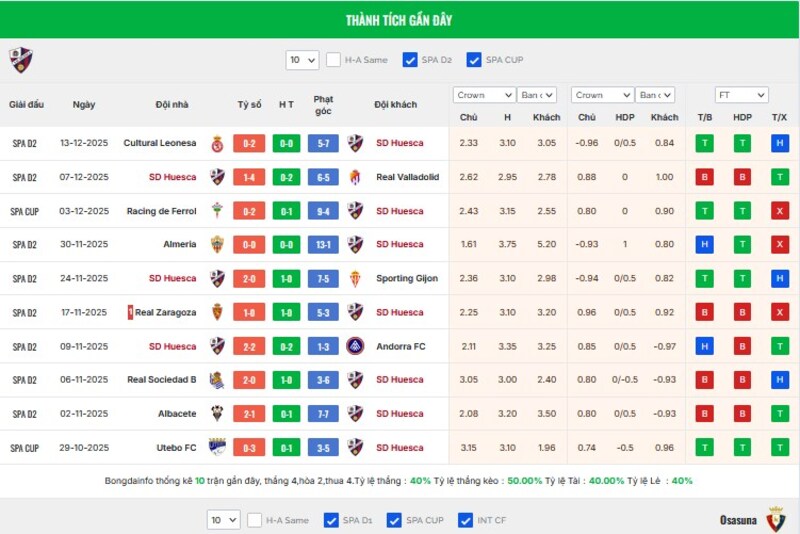
Task: Open the Utebo FC team link
Action: [175, 448]
